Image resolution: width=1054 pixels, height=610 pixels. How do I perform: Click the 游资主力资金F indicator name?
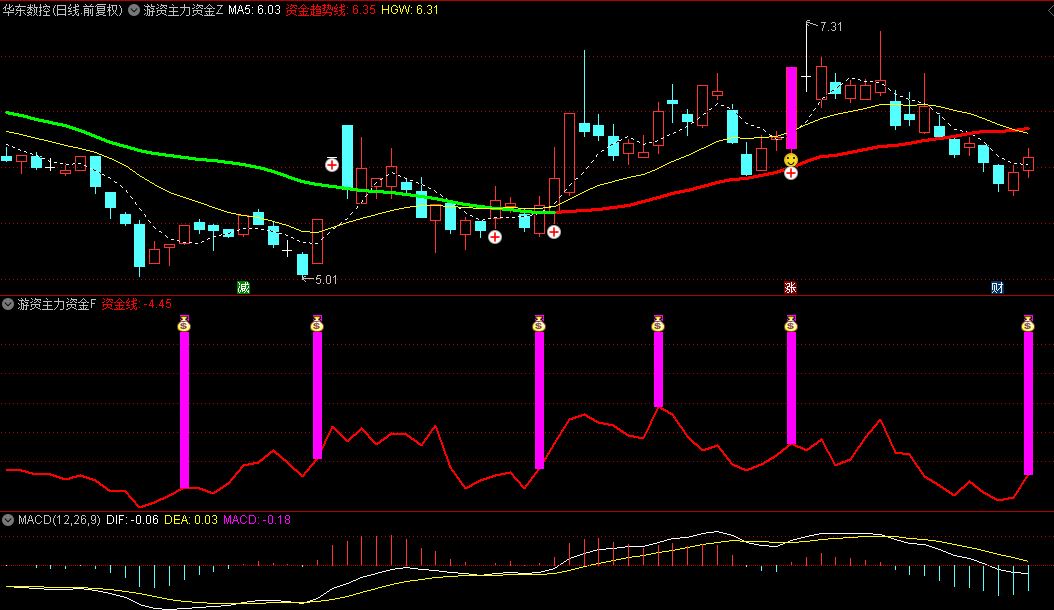pos(56,305)
